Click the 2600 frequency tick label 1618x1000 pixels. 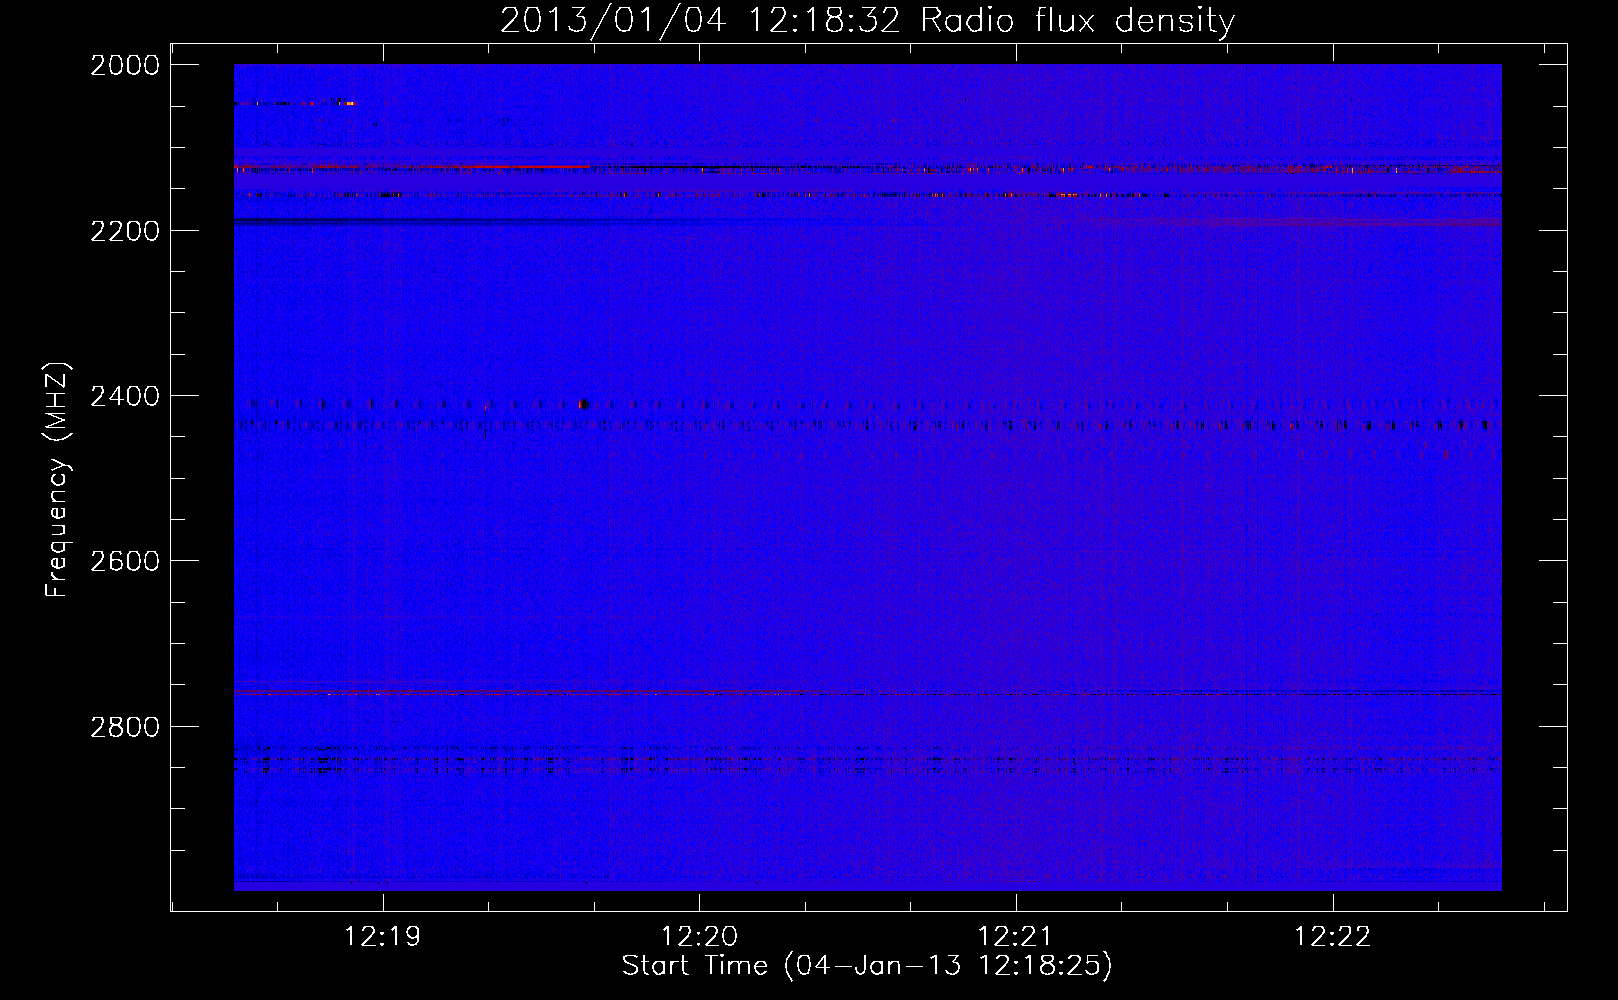[x=125, y=561]
